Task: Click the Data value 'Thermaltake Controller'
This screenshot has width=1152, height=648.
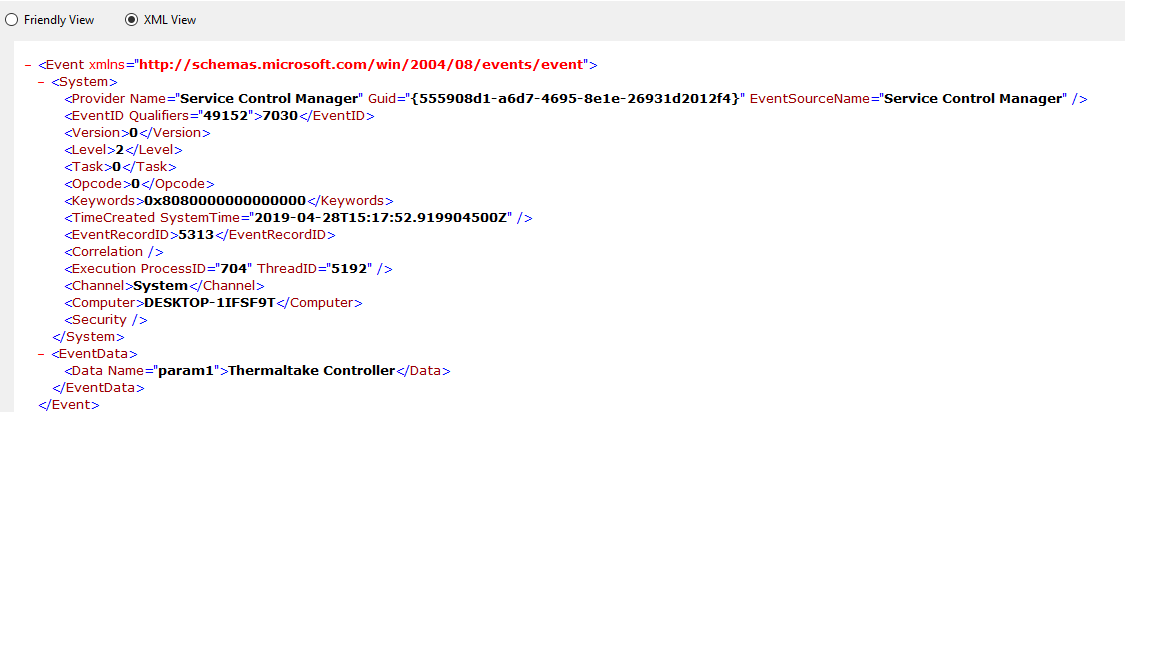Action: [x=310, y=370]
